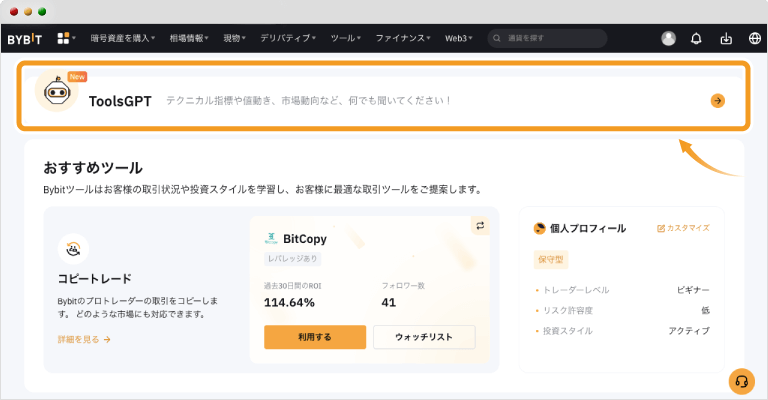Click the New badge on ToolsGPT
This screenshot has width=768, height=400.
pos(77,77)
